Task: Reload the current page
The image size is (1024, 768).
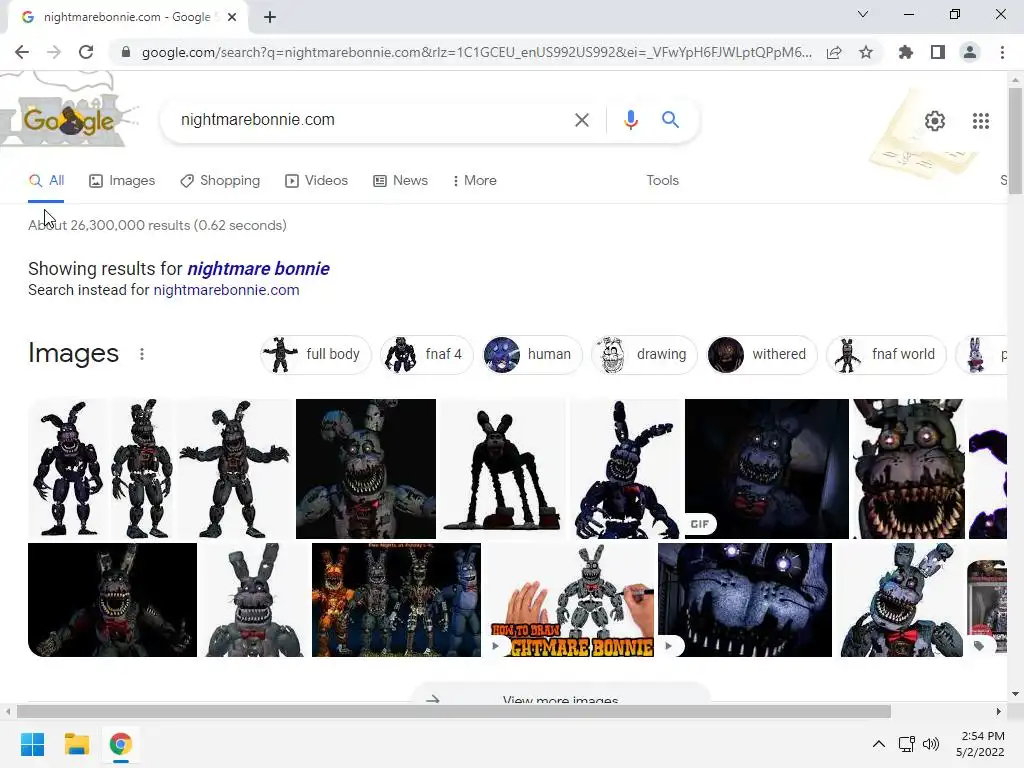Action: pyautogui.click(x=86, y=52)
